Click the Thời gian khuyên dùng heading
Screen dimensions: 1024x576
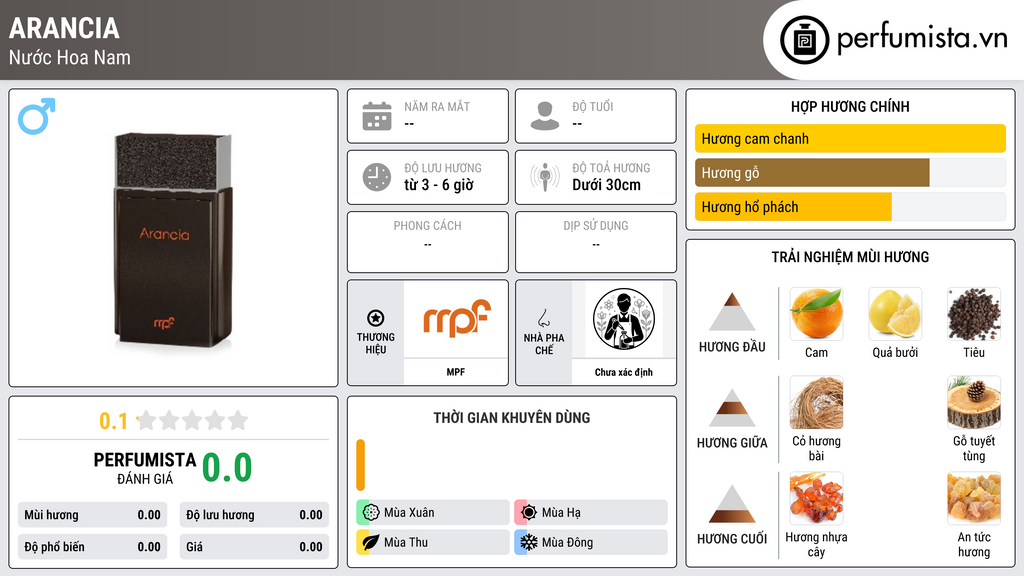point(512,417)
